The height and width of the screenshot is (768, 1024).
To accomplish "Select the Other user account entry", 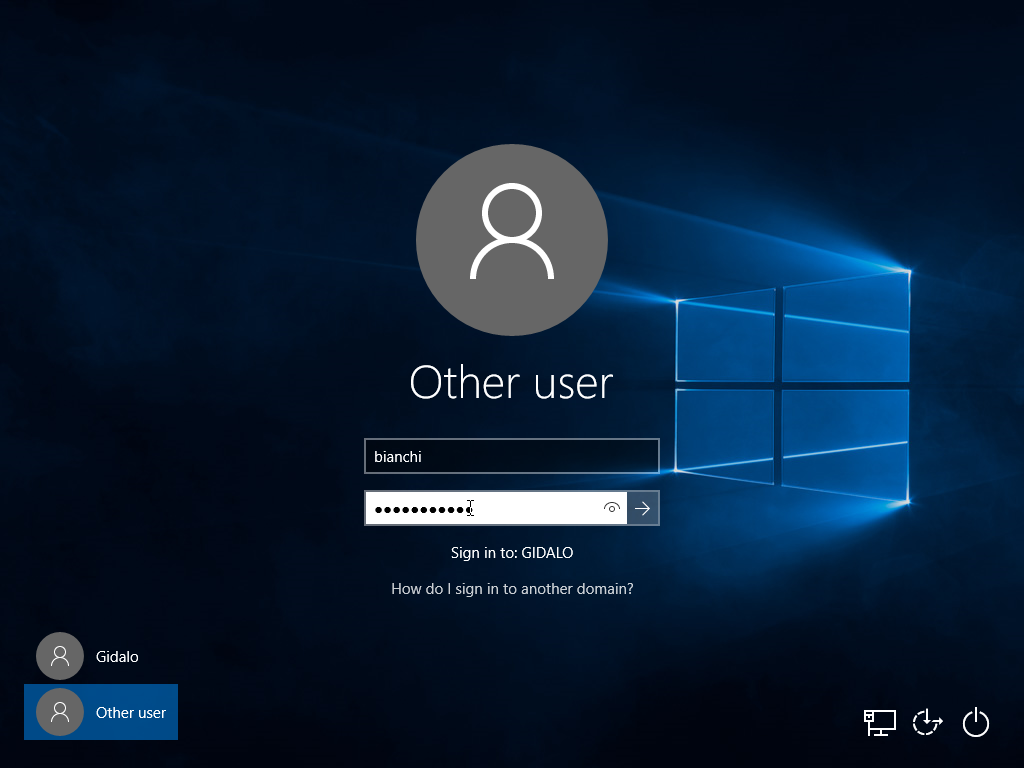I will pos(101,712).
